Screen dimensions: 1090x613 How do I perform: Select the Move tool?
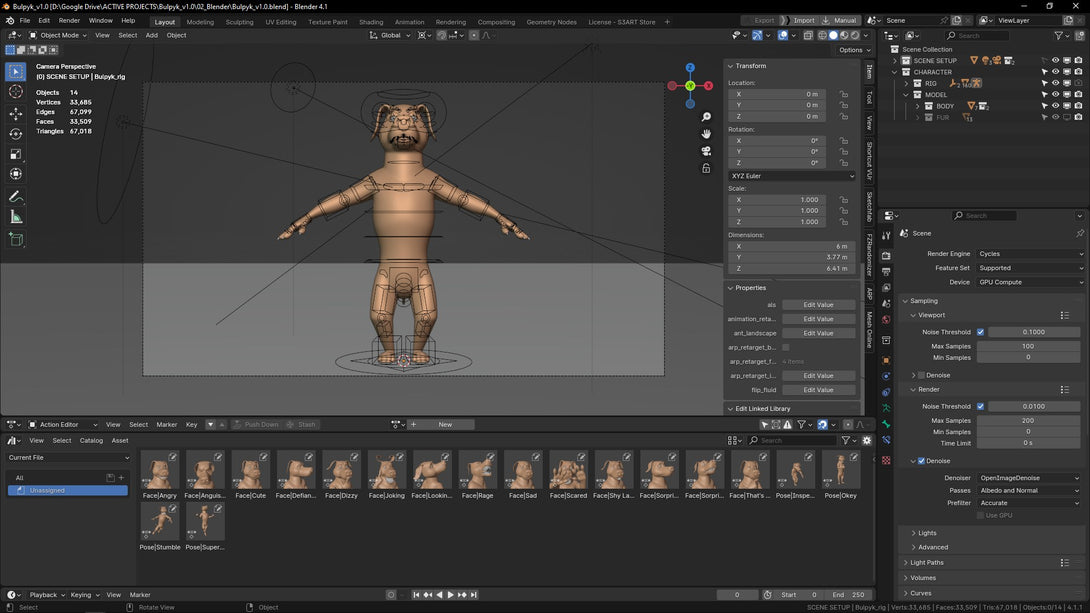tap(15, 113)
